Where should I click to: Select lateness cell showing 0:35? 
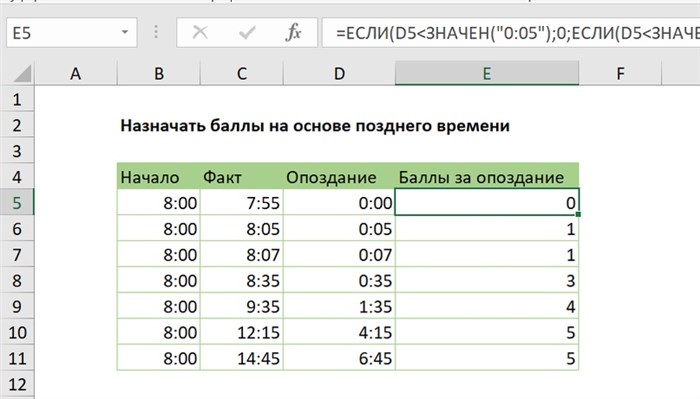339,280
